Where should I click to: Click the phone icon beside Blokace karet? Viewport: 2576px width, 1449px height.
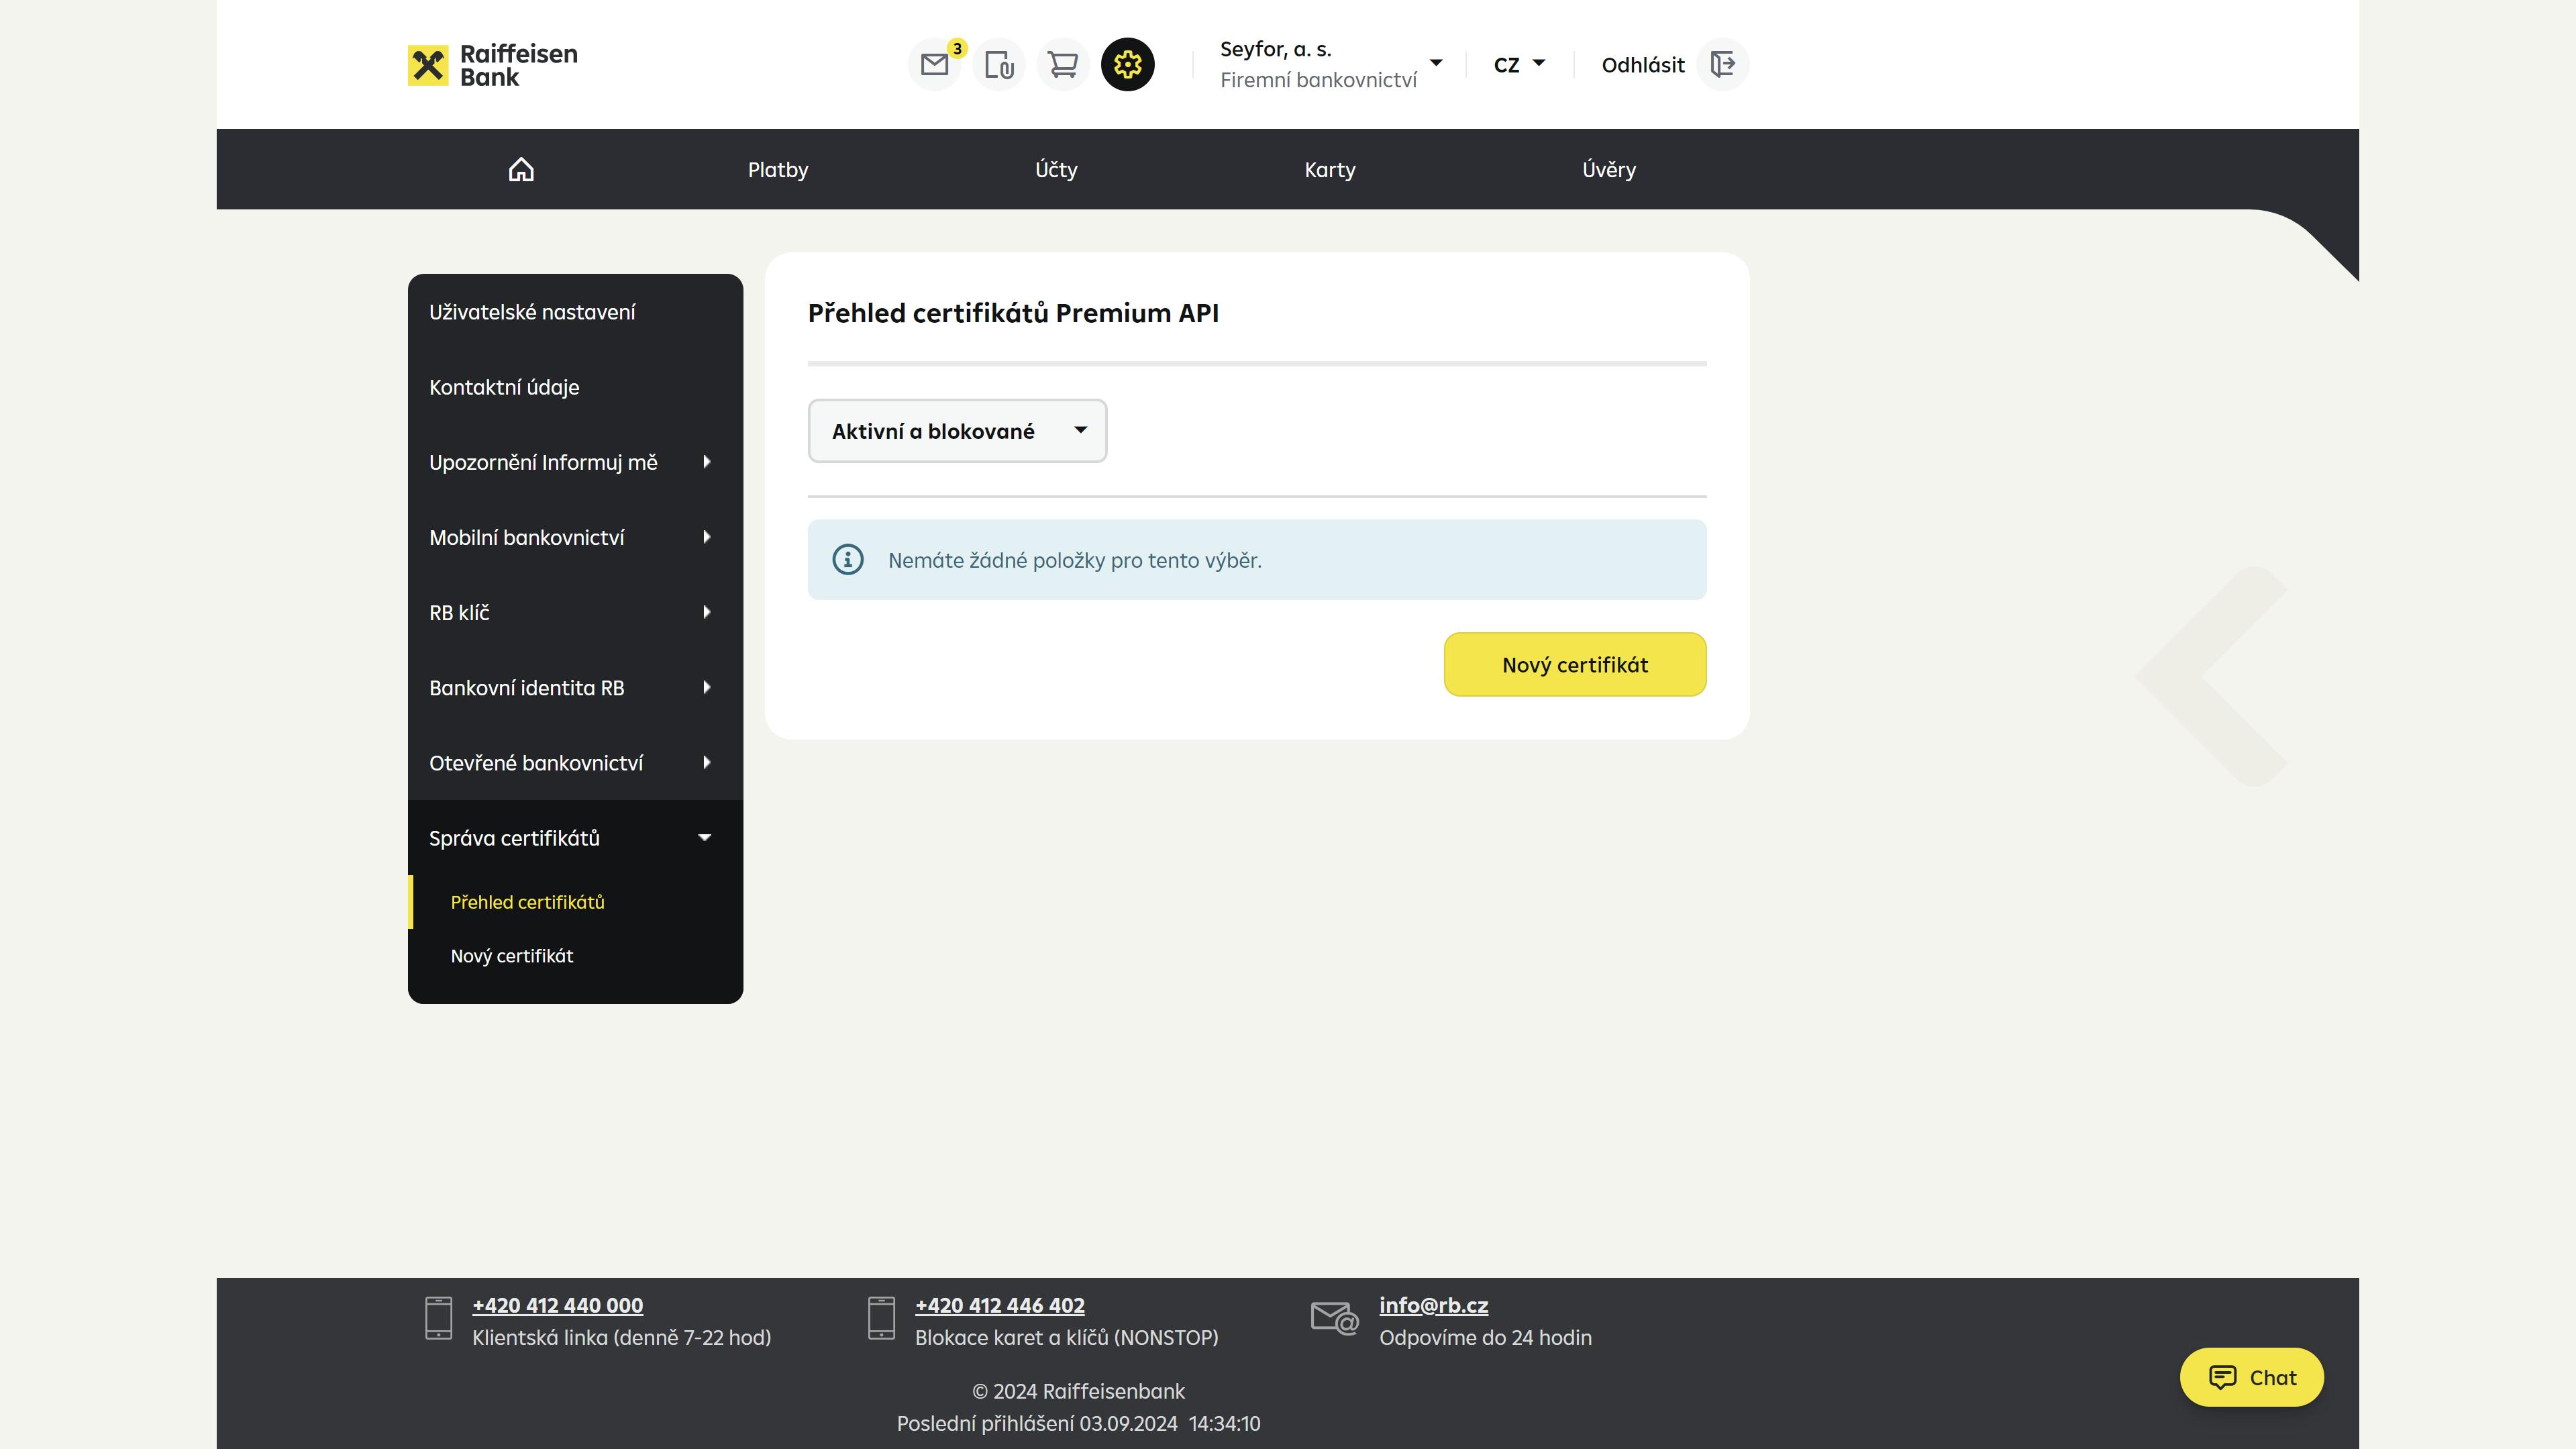881,1318
